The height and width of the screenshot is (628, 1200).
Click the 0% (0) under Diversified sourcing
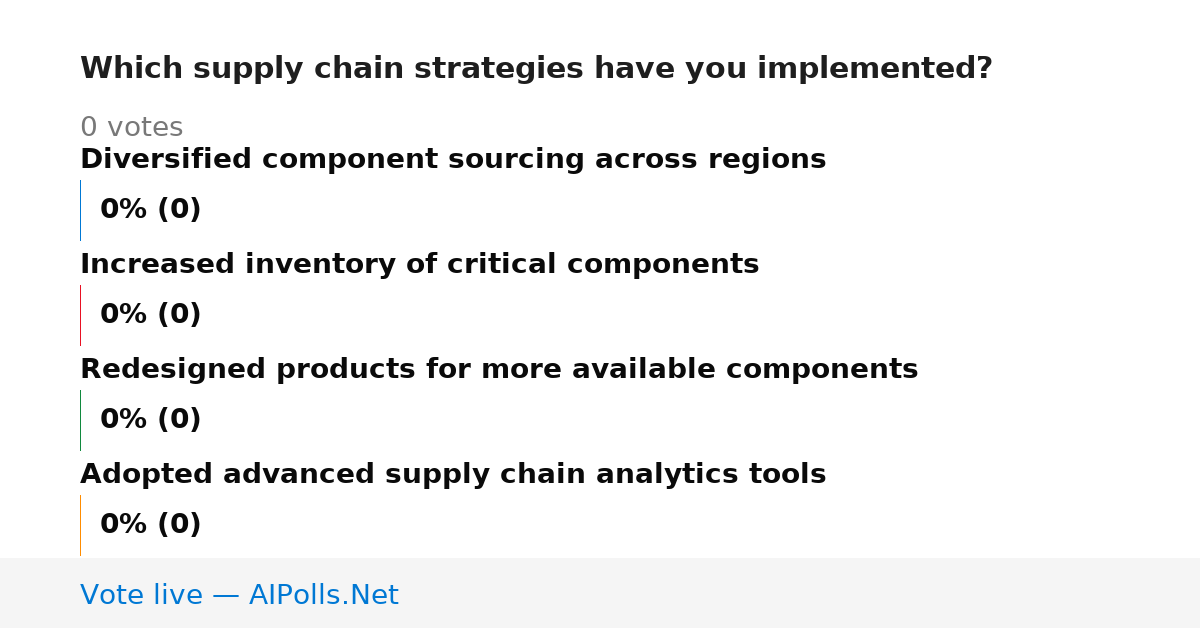coord(150,210)
